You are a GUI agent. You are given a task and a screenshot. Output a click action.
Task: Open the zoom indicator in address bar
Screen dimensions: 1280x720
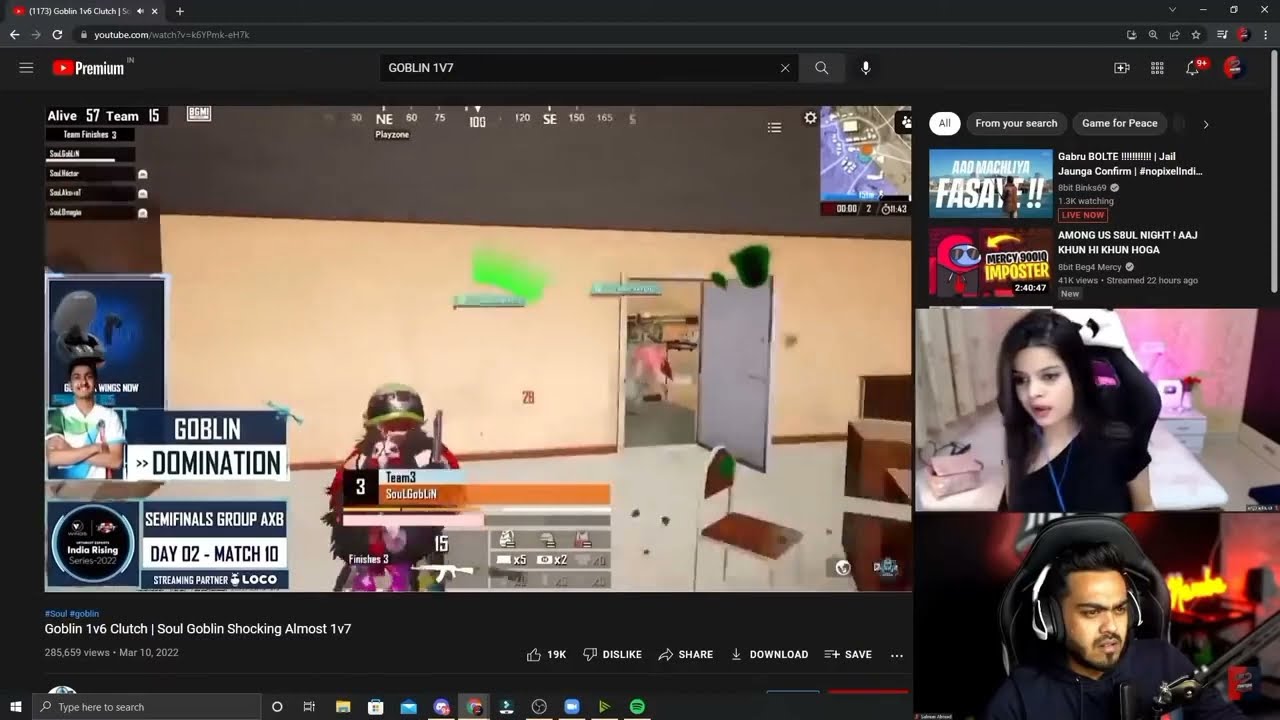click(x=1153, y=35)
